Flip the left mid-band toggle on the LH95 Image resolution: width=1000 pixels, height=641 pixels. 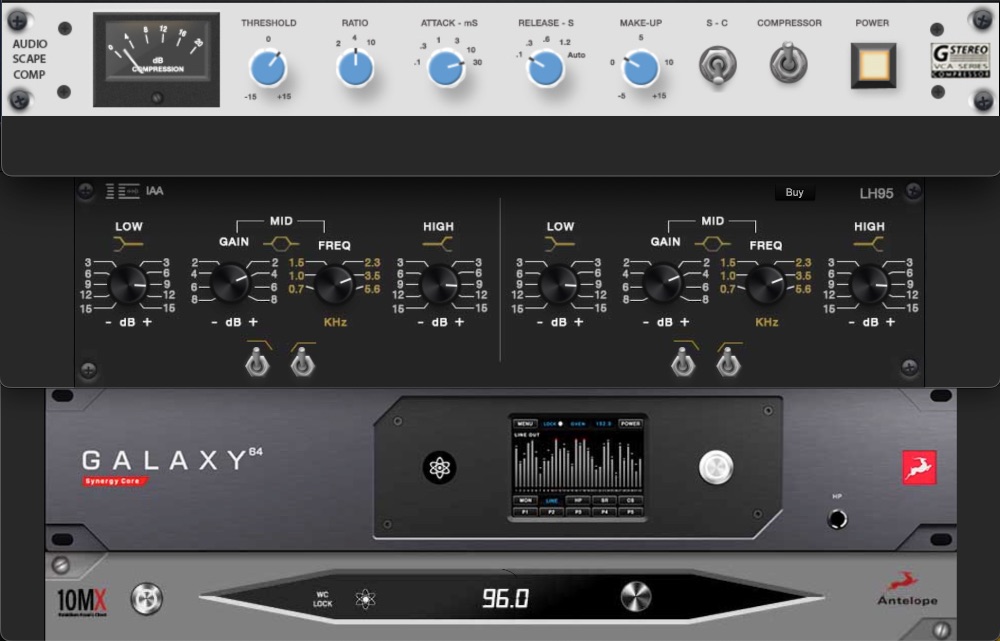(257, 362)
